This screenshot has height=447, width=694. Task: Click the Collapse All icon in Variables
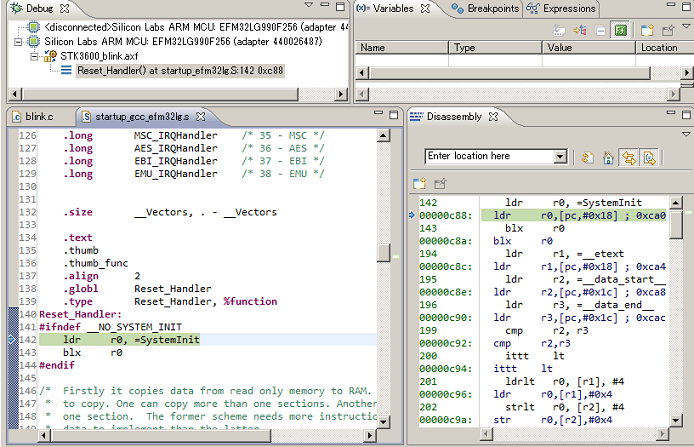coord(600,30)
